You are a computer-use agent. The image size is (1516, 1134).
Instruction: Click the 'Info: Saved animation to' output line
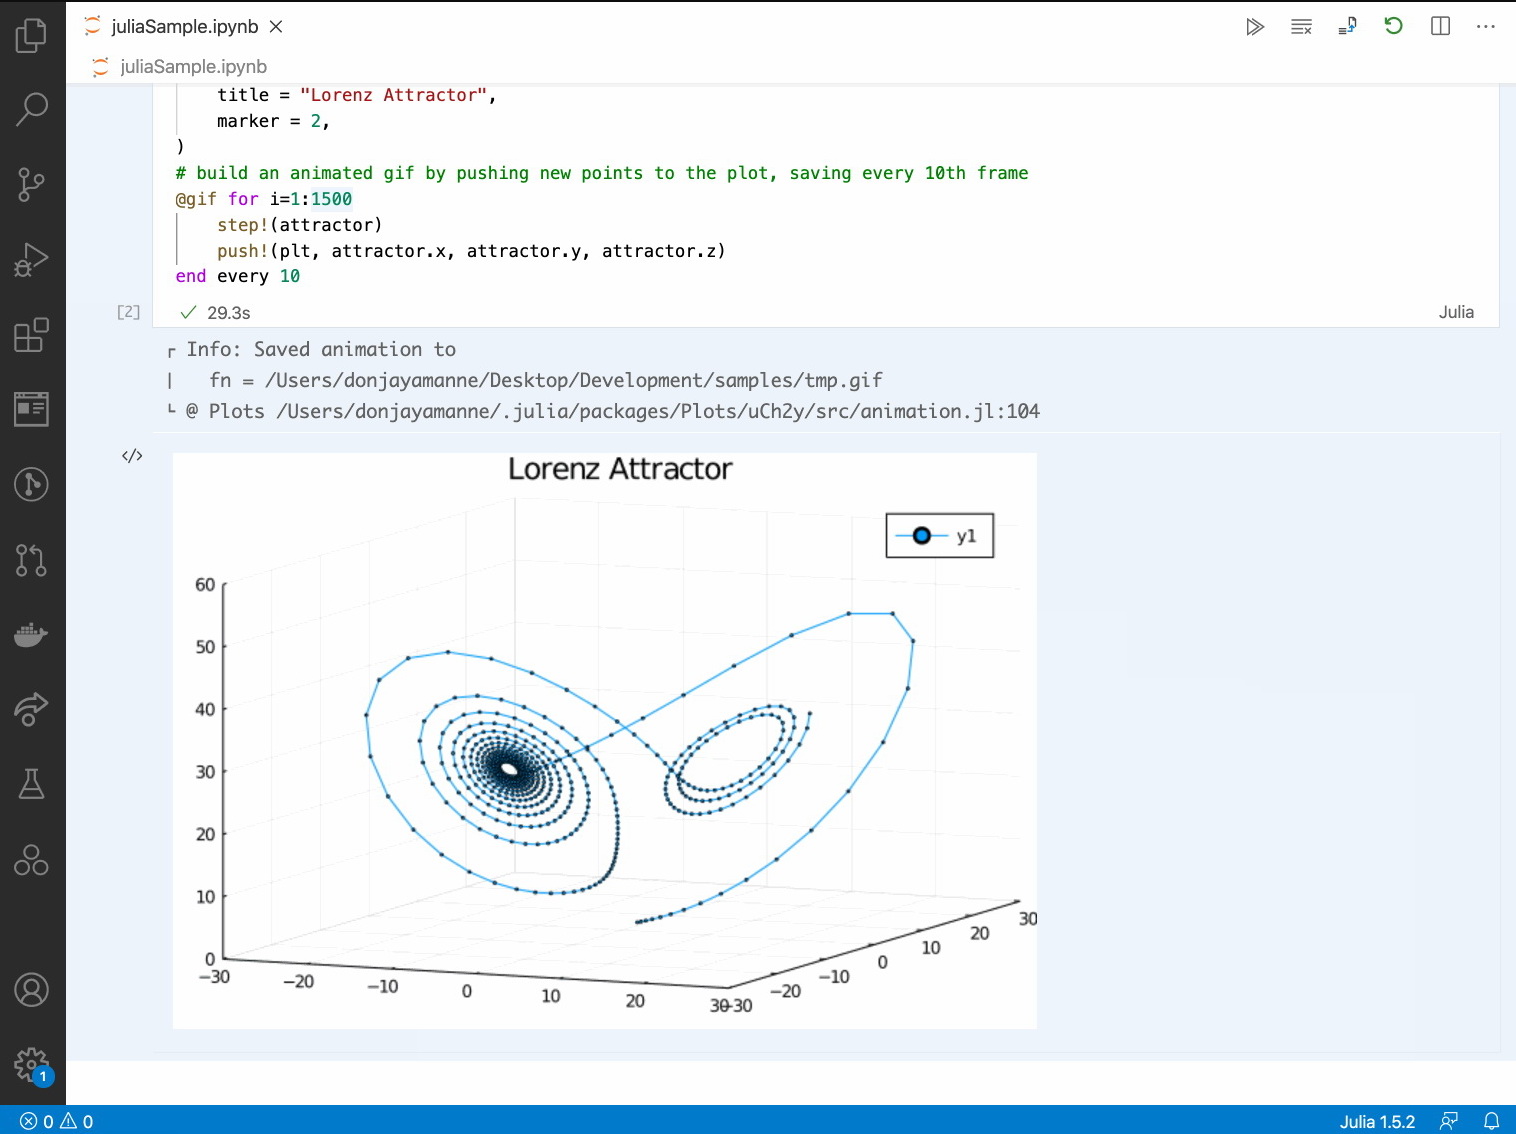321,349
